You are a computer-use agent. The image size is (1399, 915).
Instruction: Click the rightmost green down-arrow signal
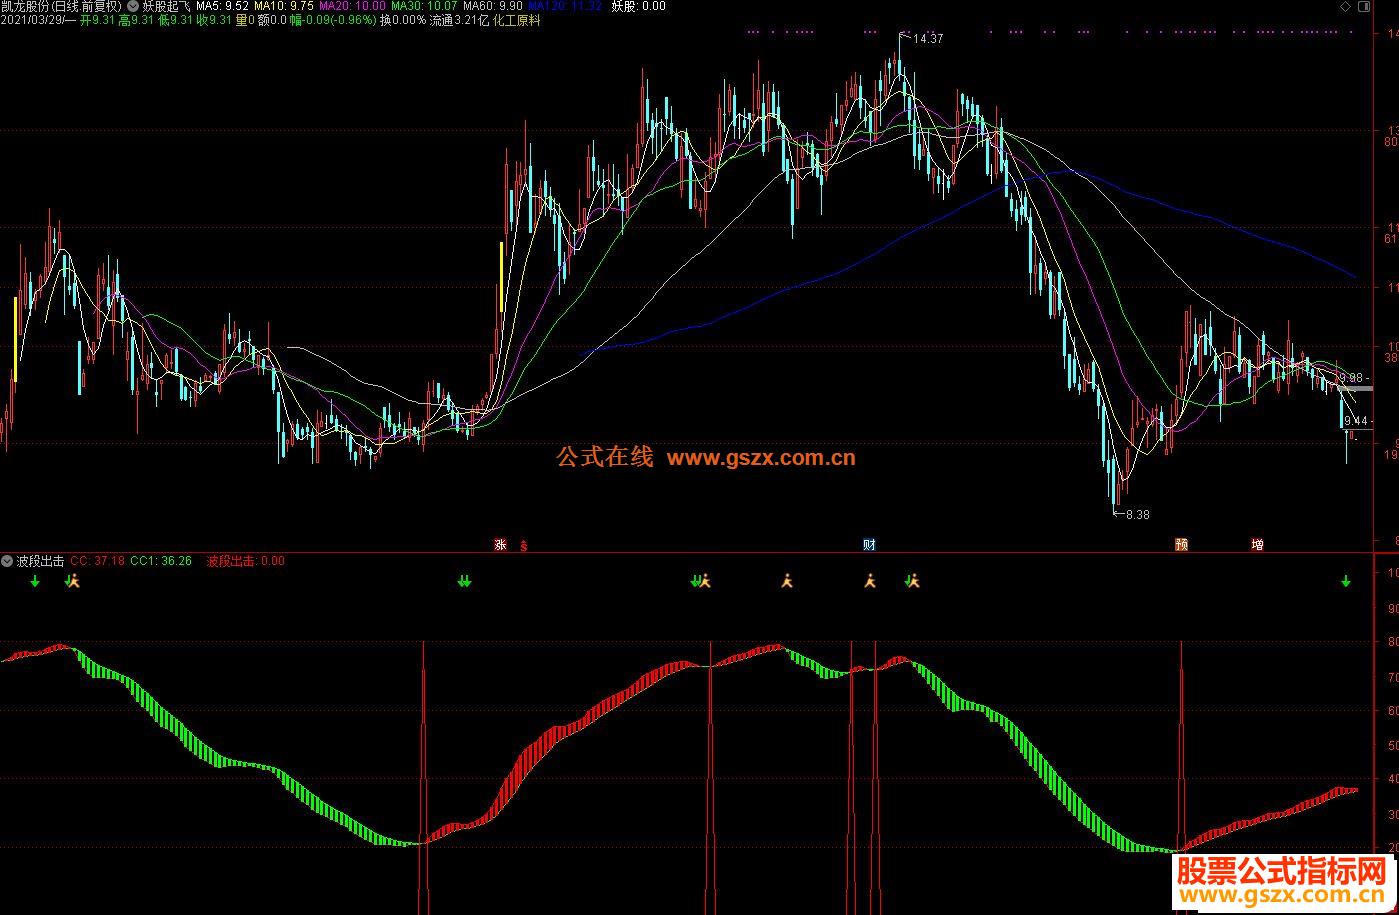pos(1346,581)
